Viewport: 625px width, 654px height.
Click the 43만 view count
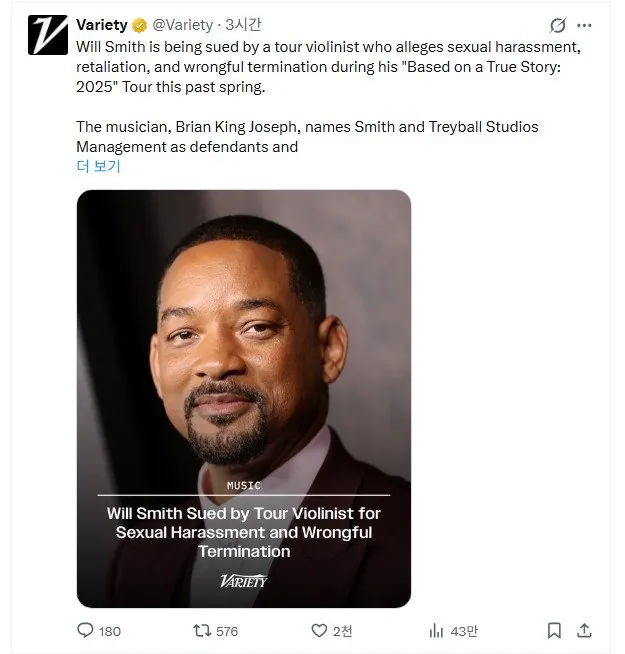tap(464, 630)
